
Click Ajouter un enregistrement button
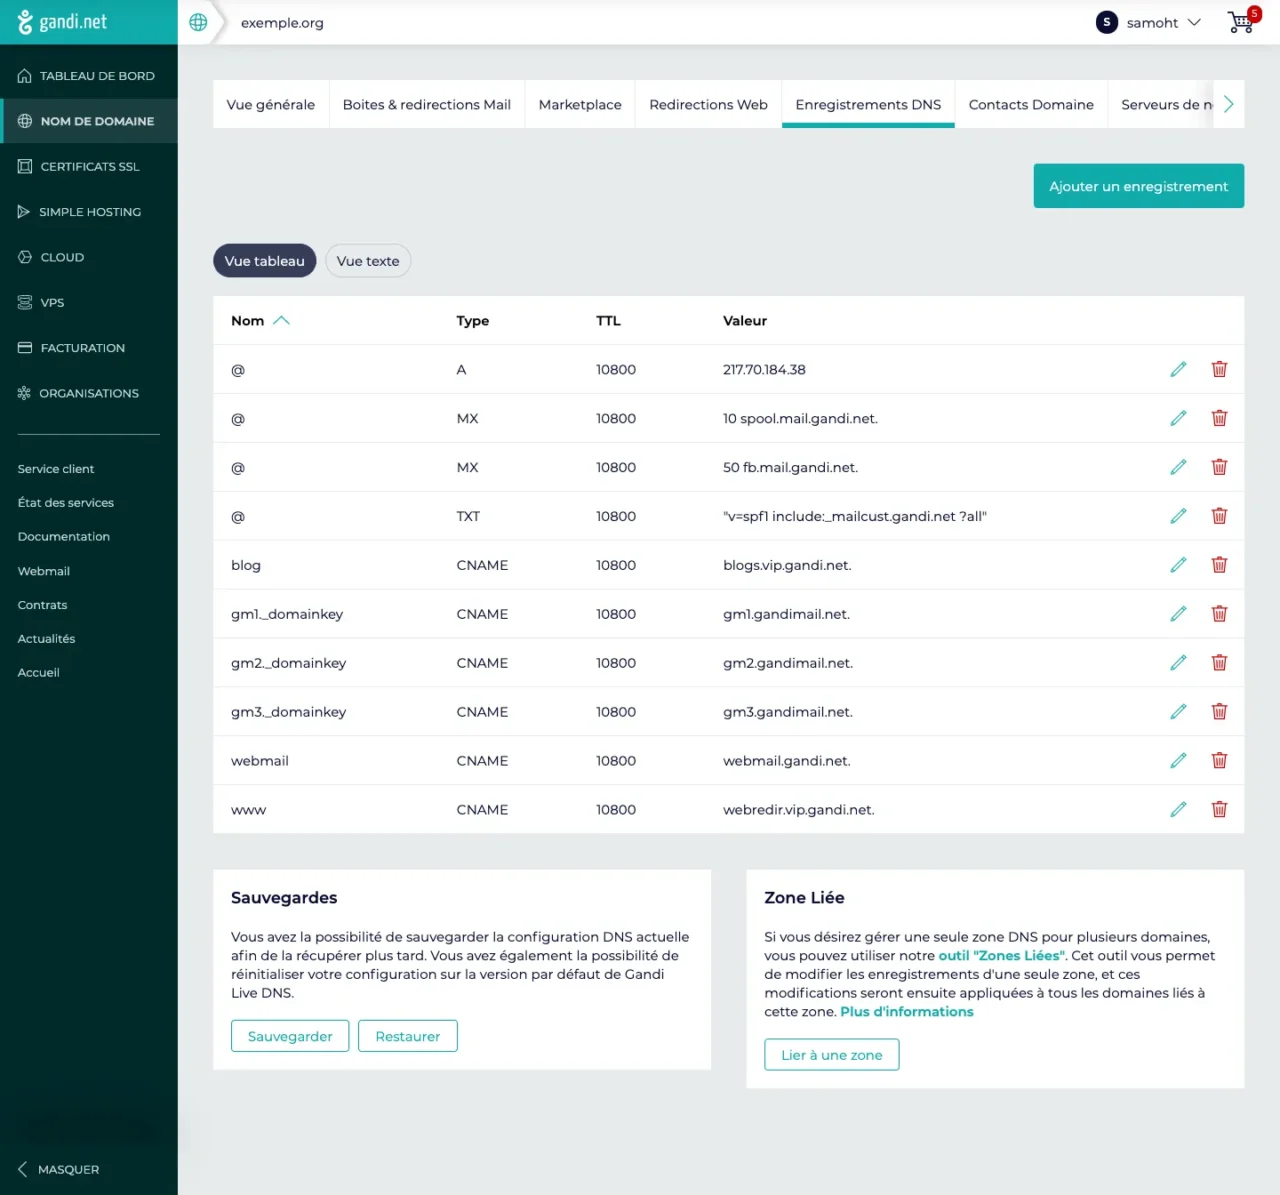[x=1139, y=186]
